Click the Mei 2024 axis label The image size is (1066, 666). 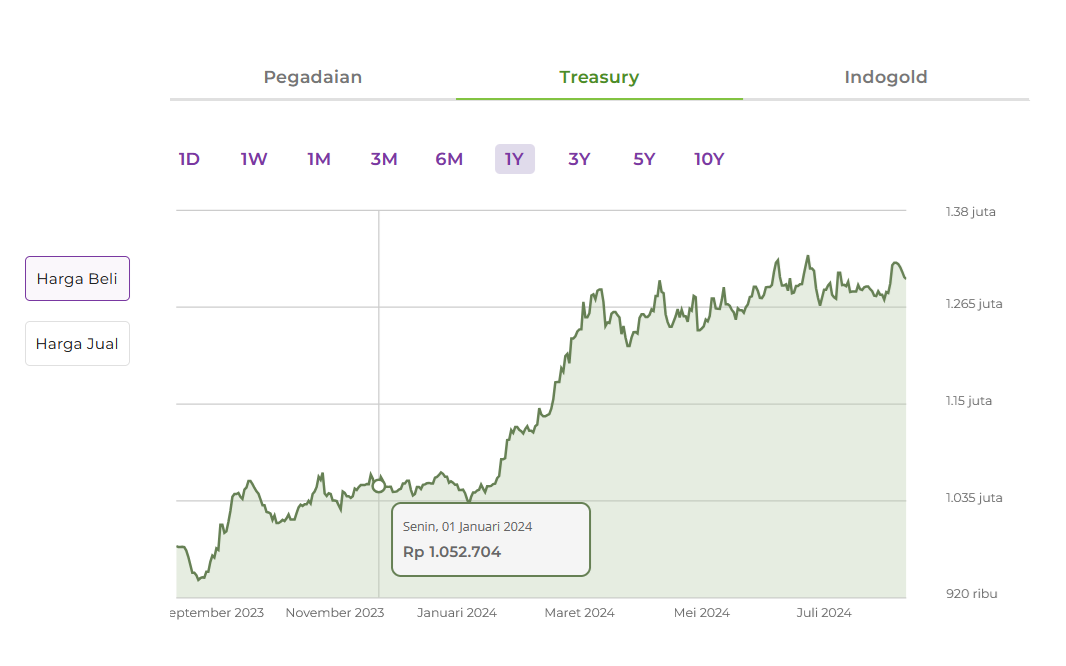coord(702,612)
